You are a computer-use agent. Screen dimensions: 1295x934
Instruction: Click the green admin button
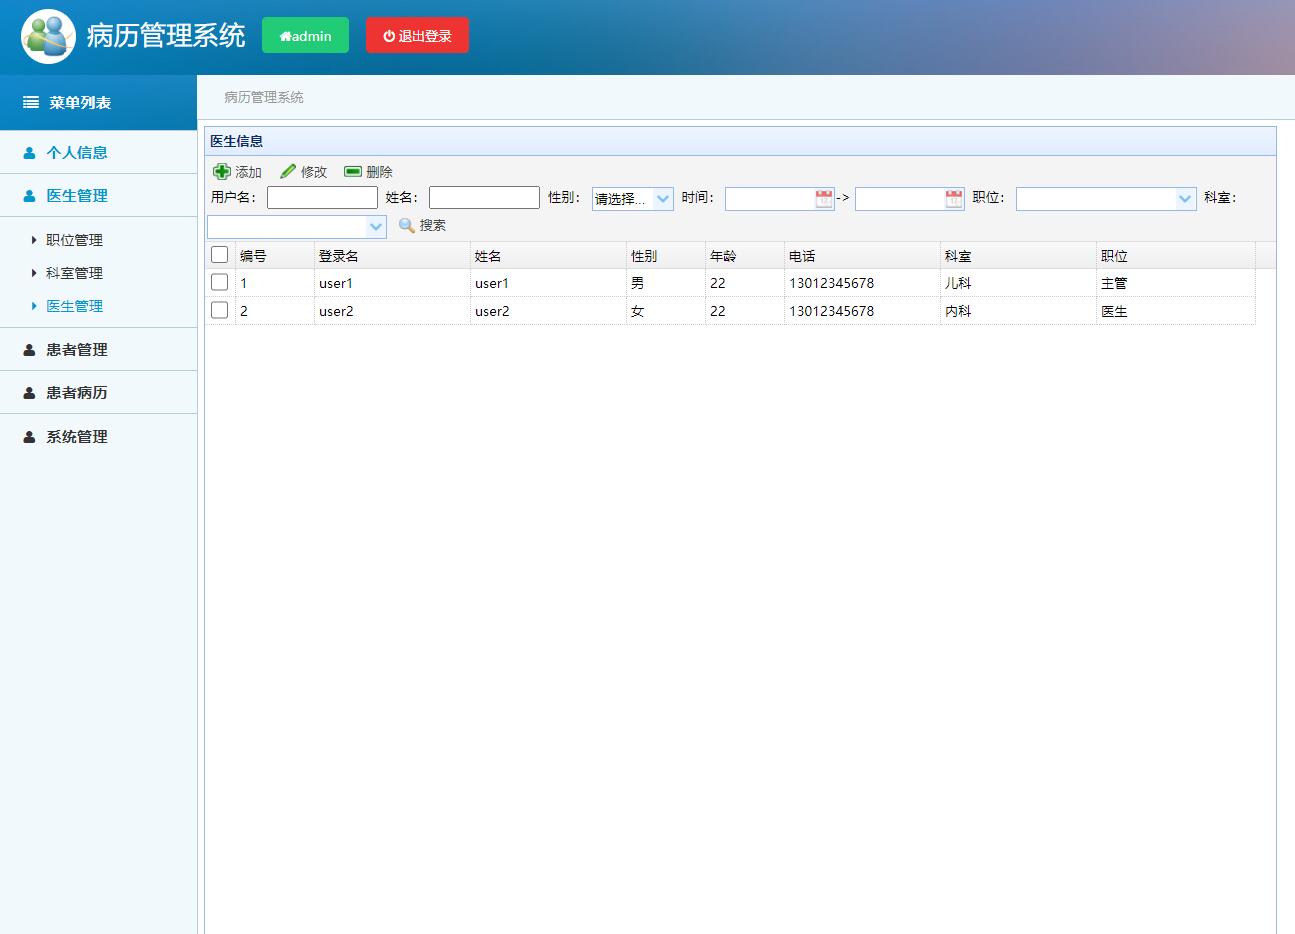click(x=305, y=36)
